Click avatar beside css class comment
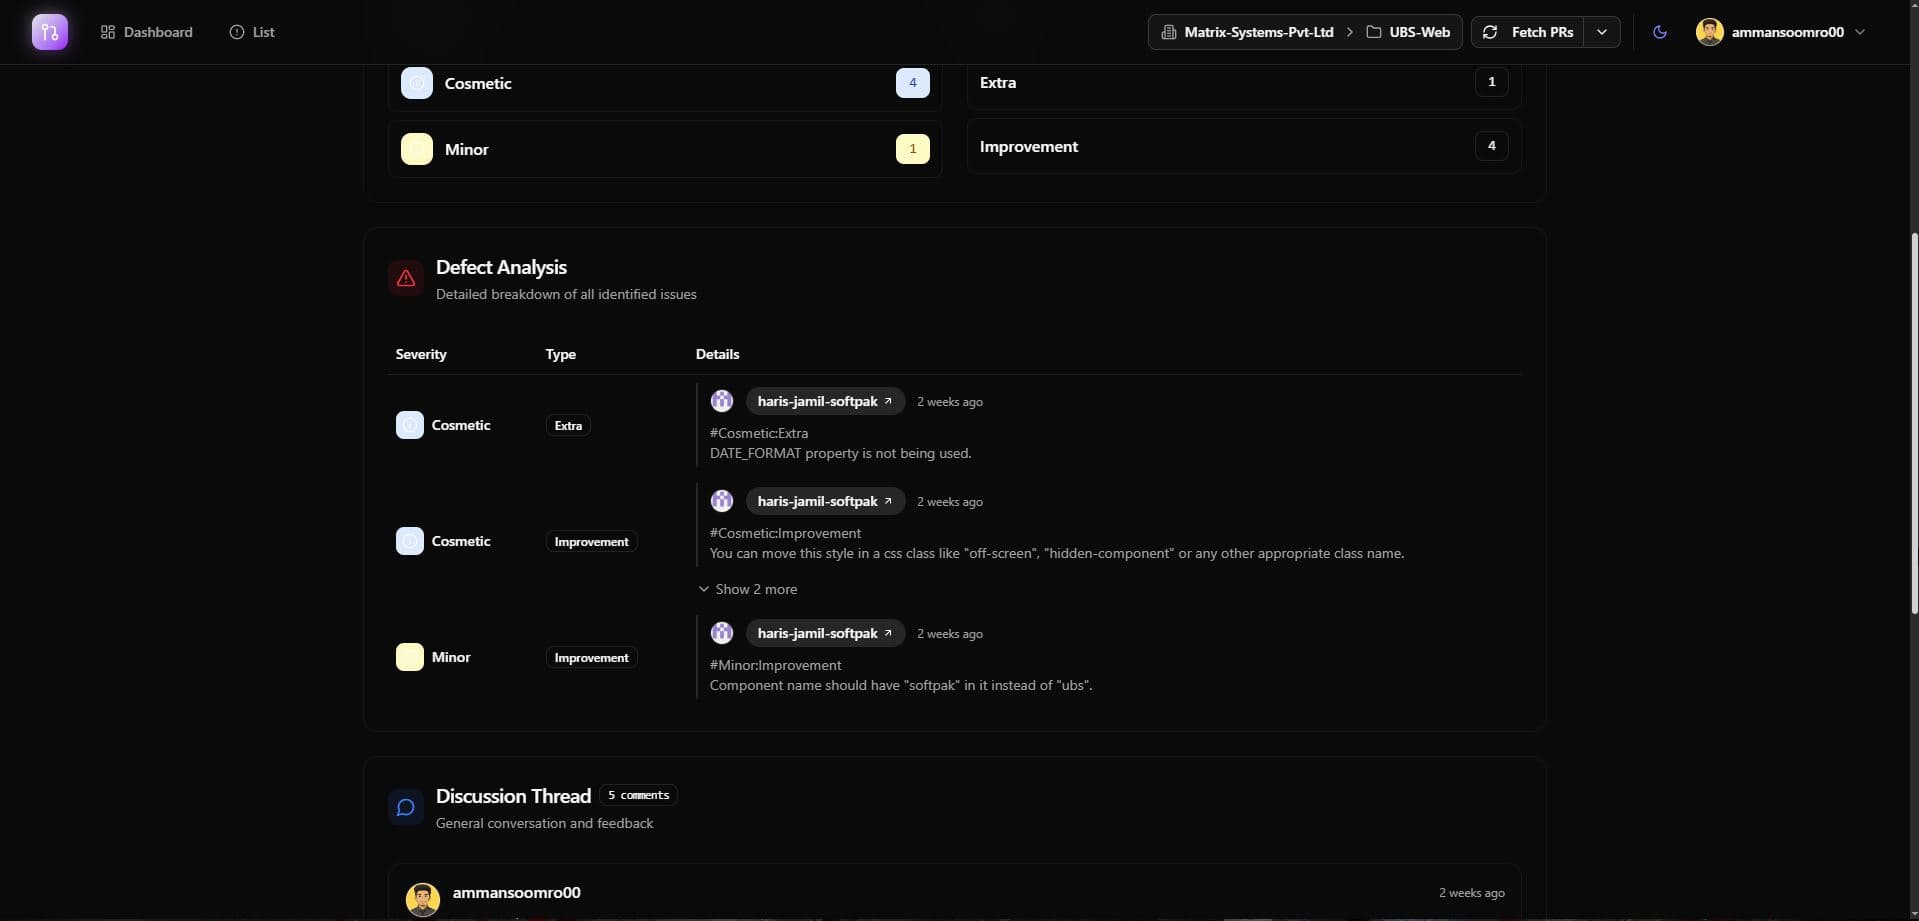 coord(722,501)
